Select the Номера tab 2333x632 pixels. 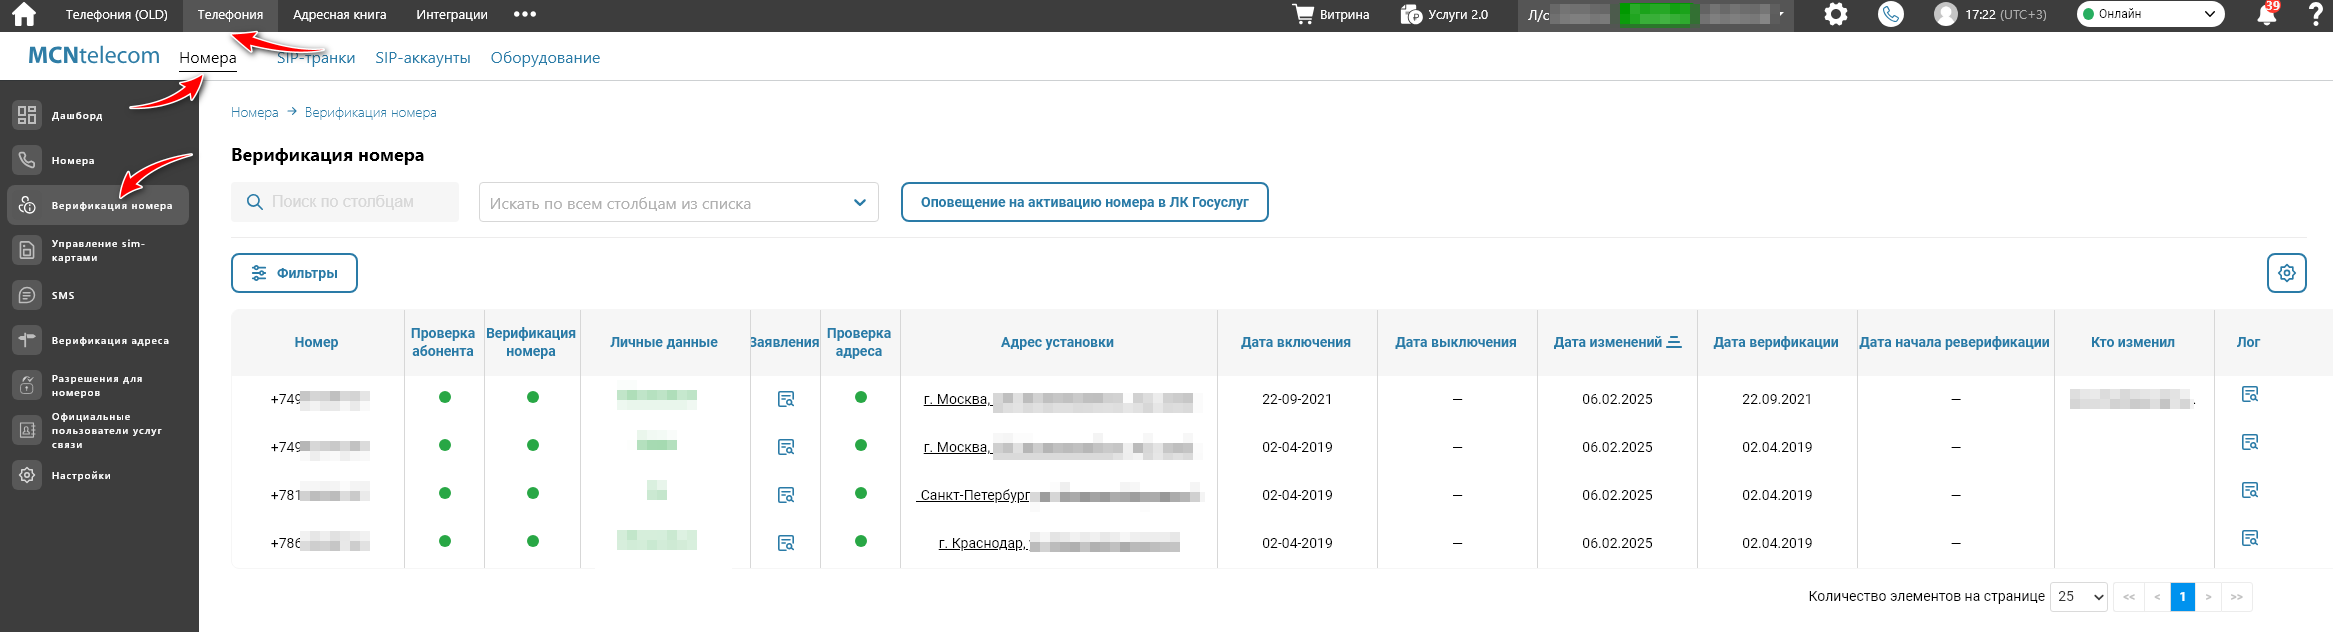208,58
